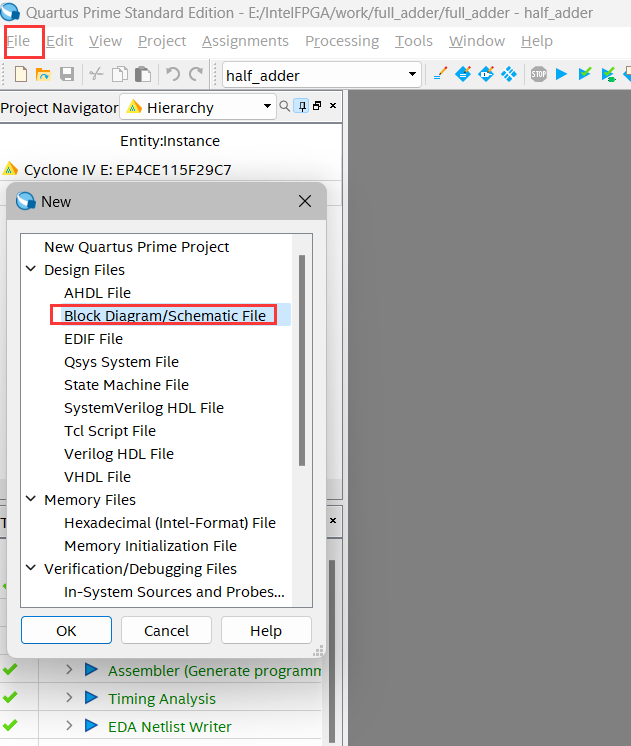Click the Undo arrow icon
Image resolution: width=631 pixels, height=746 pixels.
(x=173, y=74)
